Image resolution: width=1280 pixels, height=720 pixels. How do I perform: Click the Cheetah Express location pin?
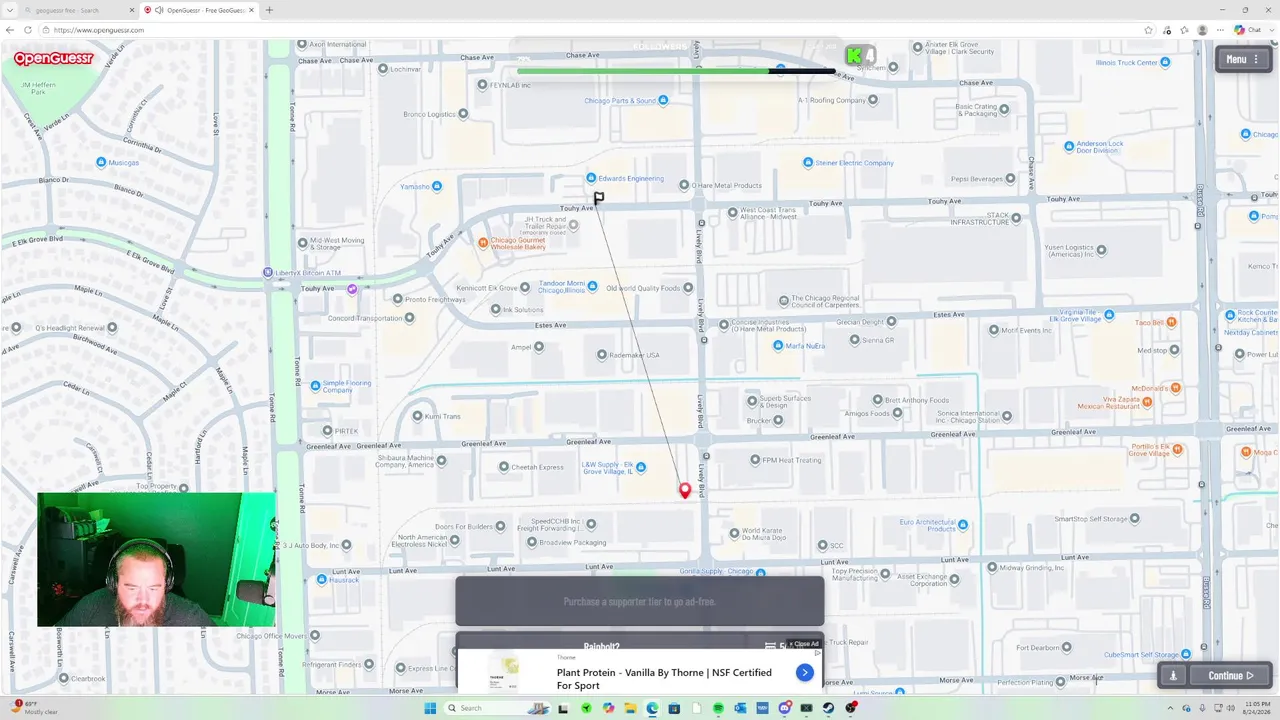(x=504, y=467)
